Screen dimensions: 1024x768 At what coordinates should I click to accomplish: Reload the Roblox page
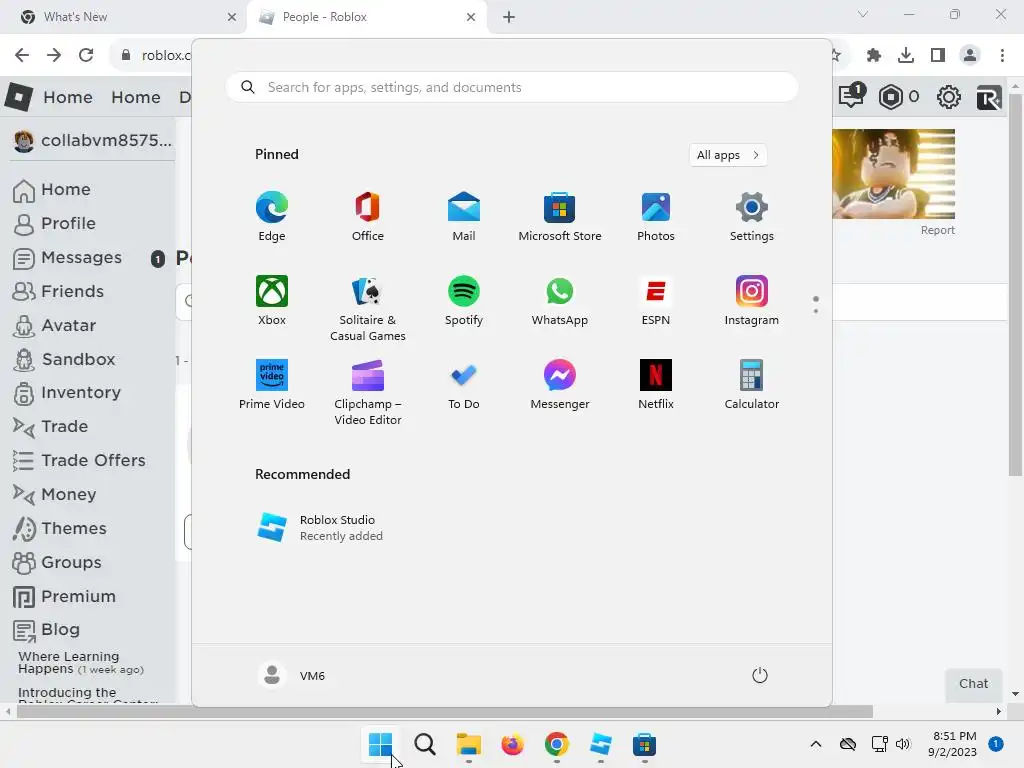[x=86, y=55]
